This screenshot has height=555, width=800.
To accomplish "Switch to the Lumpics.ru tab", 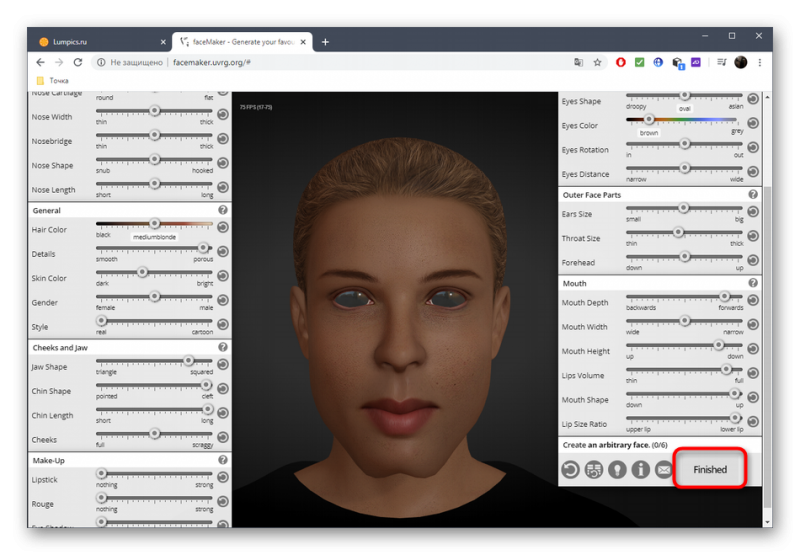I will point(101,42).
